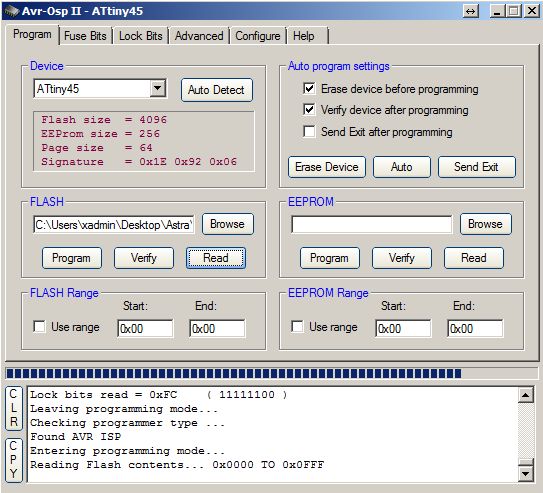This screenshot has height=493, width=543.
Task: Click the EEPROM Range Start field
Action: tap(403, 328)
